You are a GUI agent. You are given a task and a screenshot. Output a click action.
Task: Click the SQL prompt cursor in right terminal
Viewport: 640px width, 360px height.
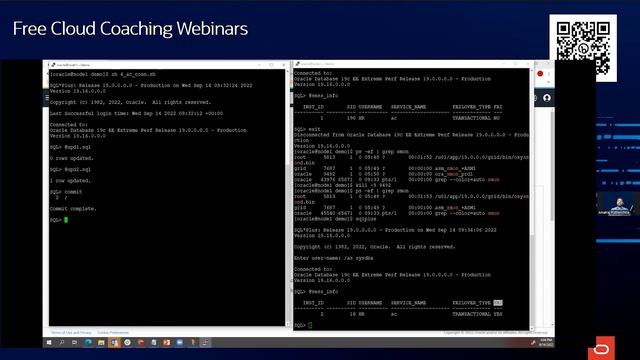point(310,325)
